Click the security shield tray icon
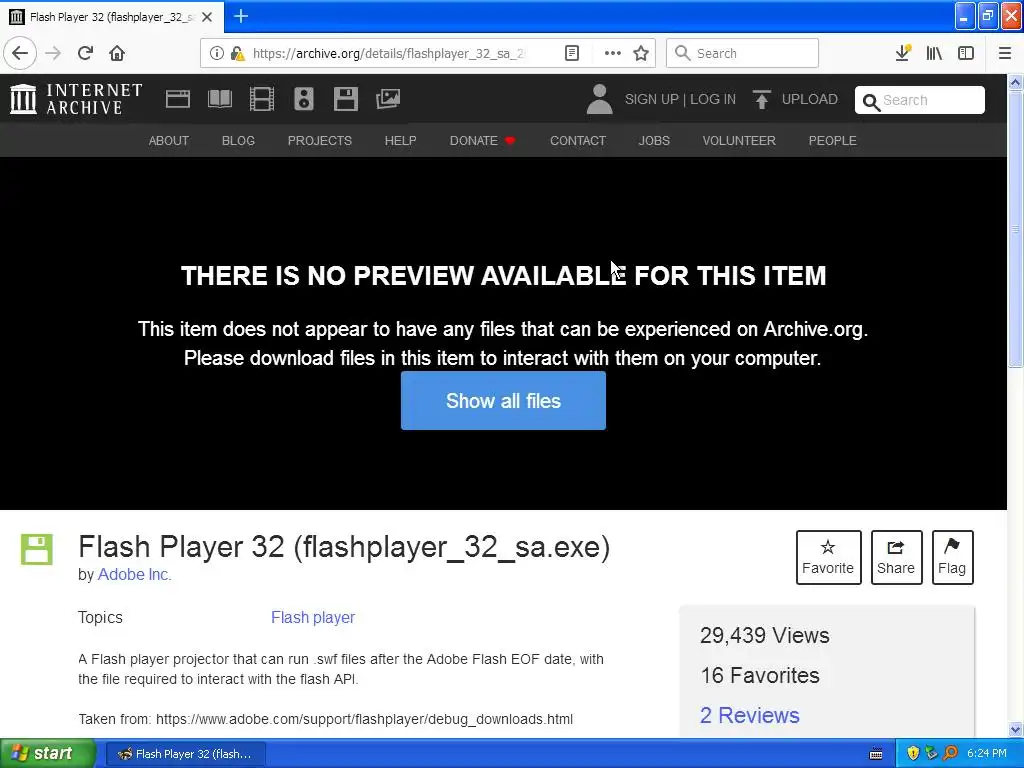 pyautogui.click(x=912, y=753)
